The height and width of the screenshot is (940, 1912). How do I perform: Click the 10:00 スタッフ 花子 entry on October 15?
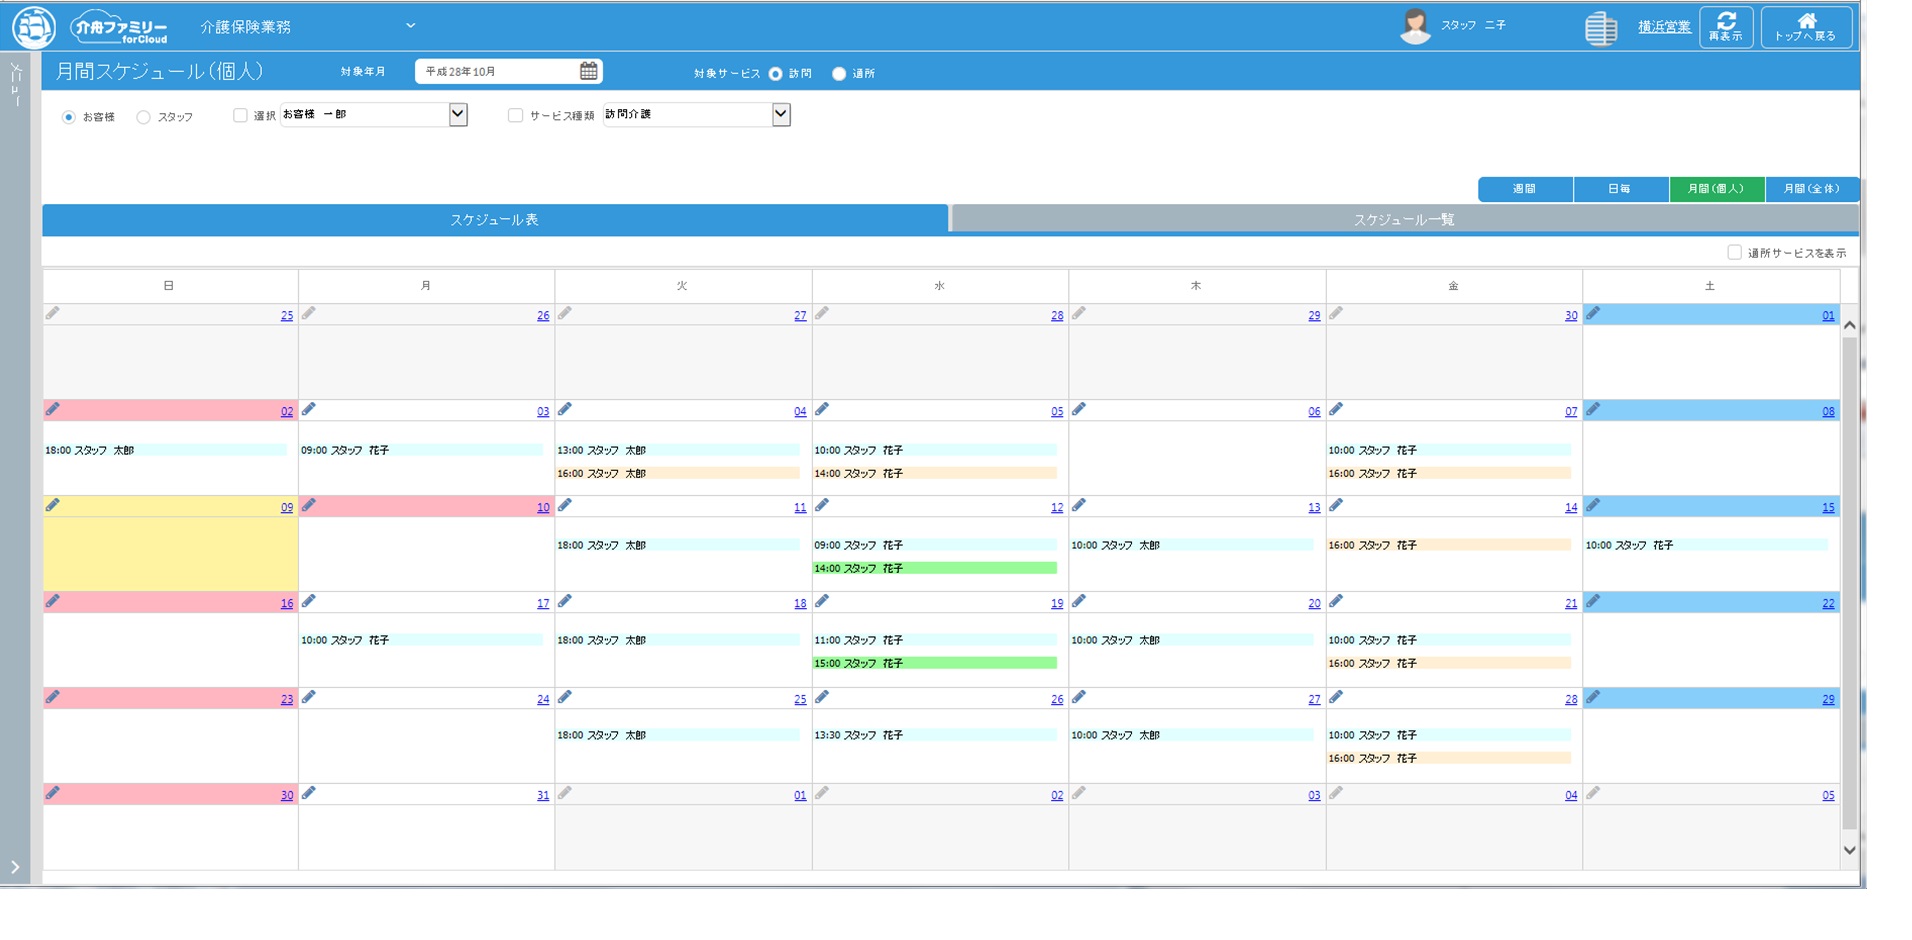pyautogui.click(x=1706, y=545)
